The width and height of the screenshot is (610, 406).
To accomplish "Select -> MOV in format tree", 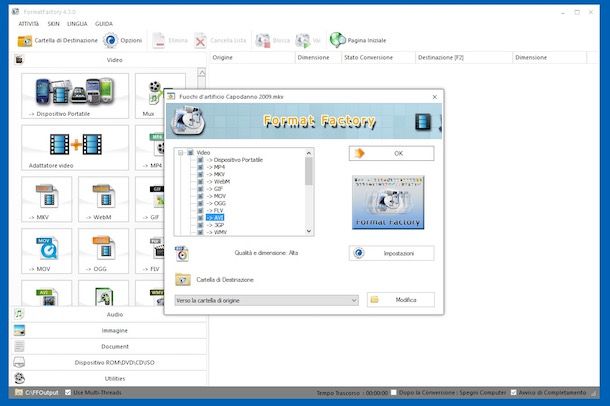I will tap(216, 196).
